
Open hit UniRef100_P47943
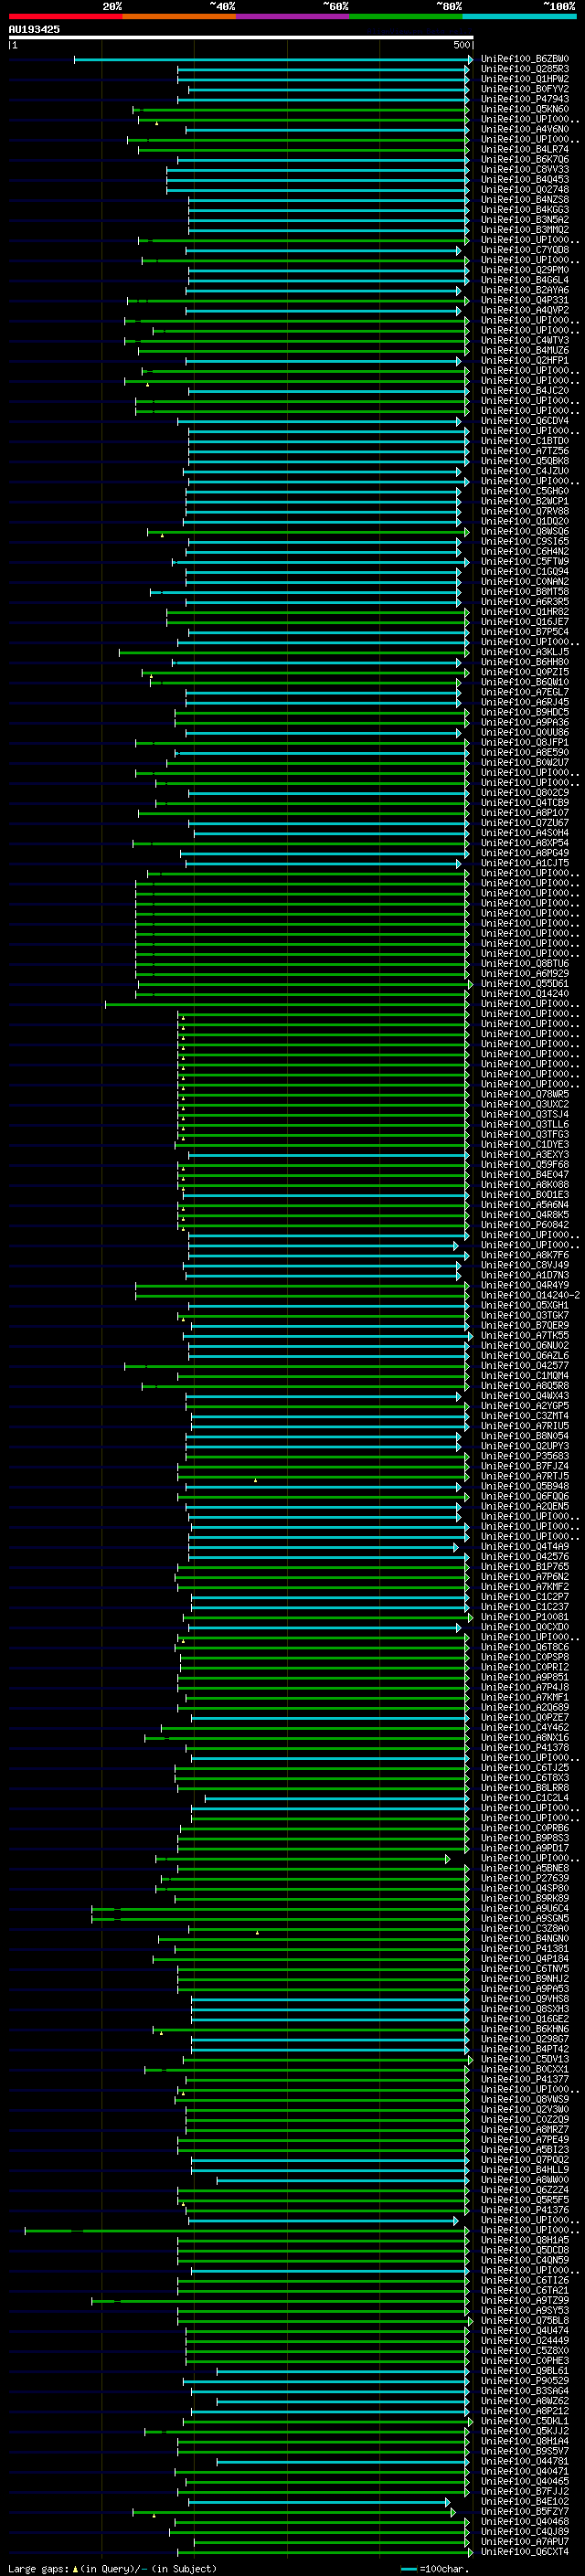(525, 99)
